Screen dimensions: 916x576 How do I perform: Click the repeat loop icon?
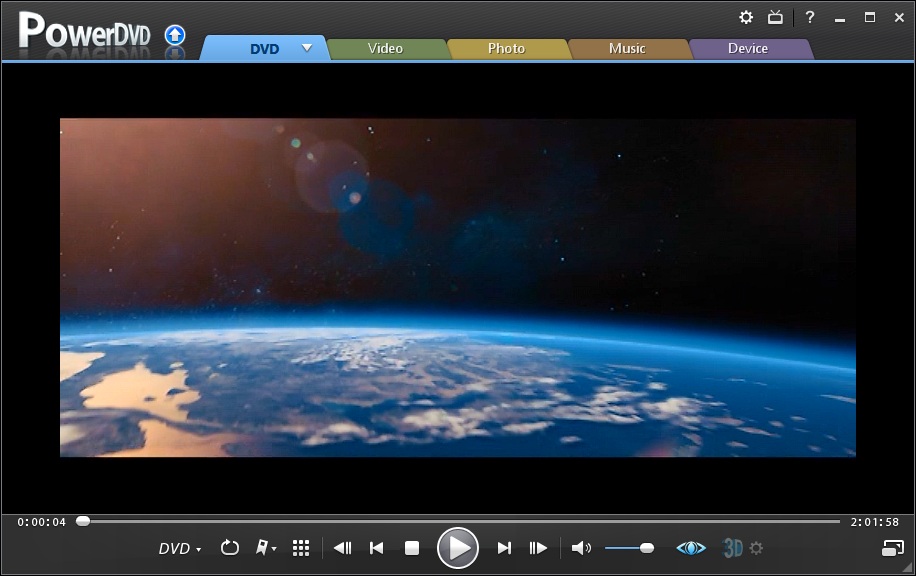click(x=230, y=547)
